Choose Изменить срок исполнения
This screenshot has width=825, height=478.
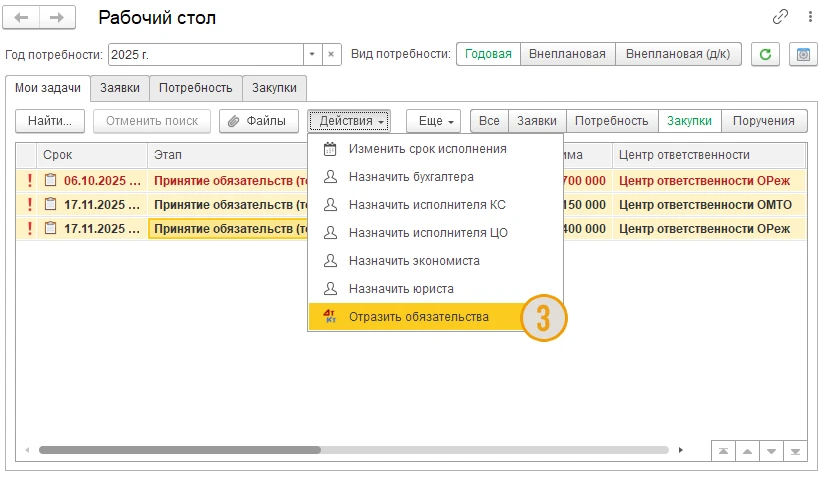coord(435,149)
